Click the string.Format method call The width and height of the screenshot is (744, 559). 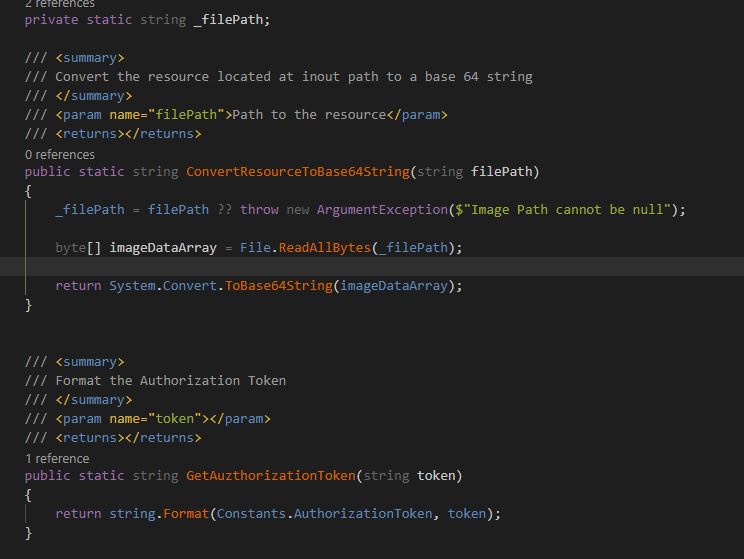pos(159,513)
